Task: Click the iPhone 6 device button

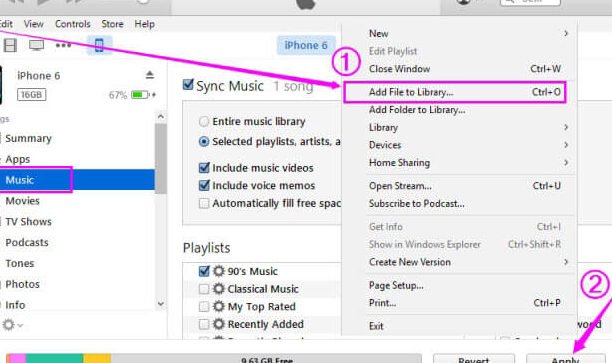Action: 306,45
